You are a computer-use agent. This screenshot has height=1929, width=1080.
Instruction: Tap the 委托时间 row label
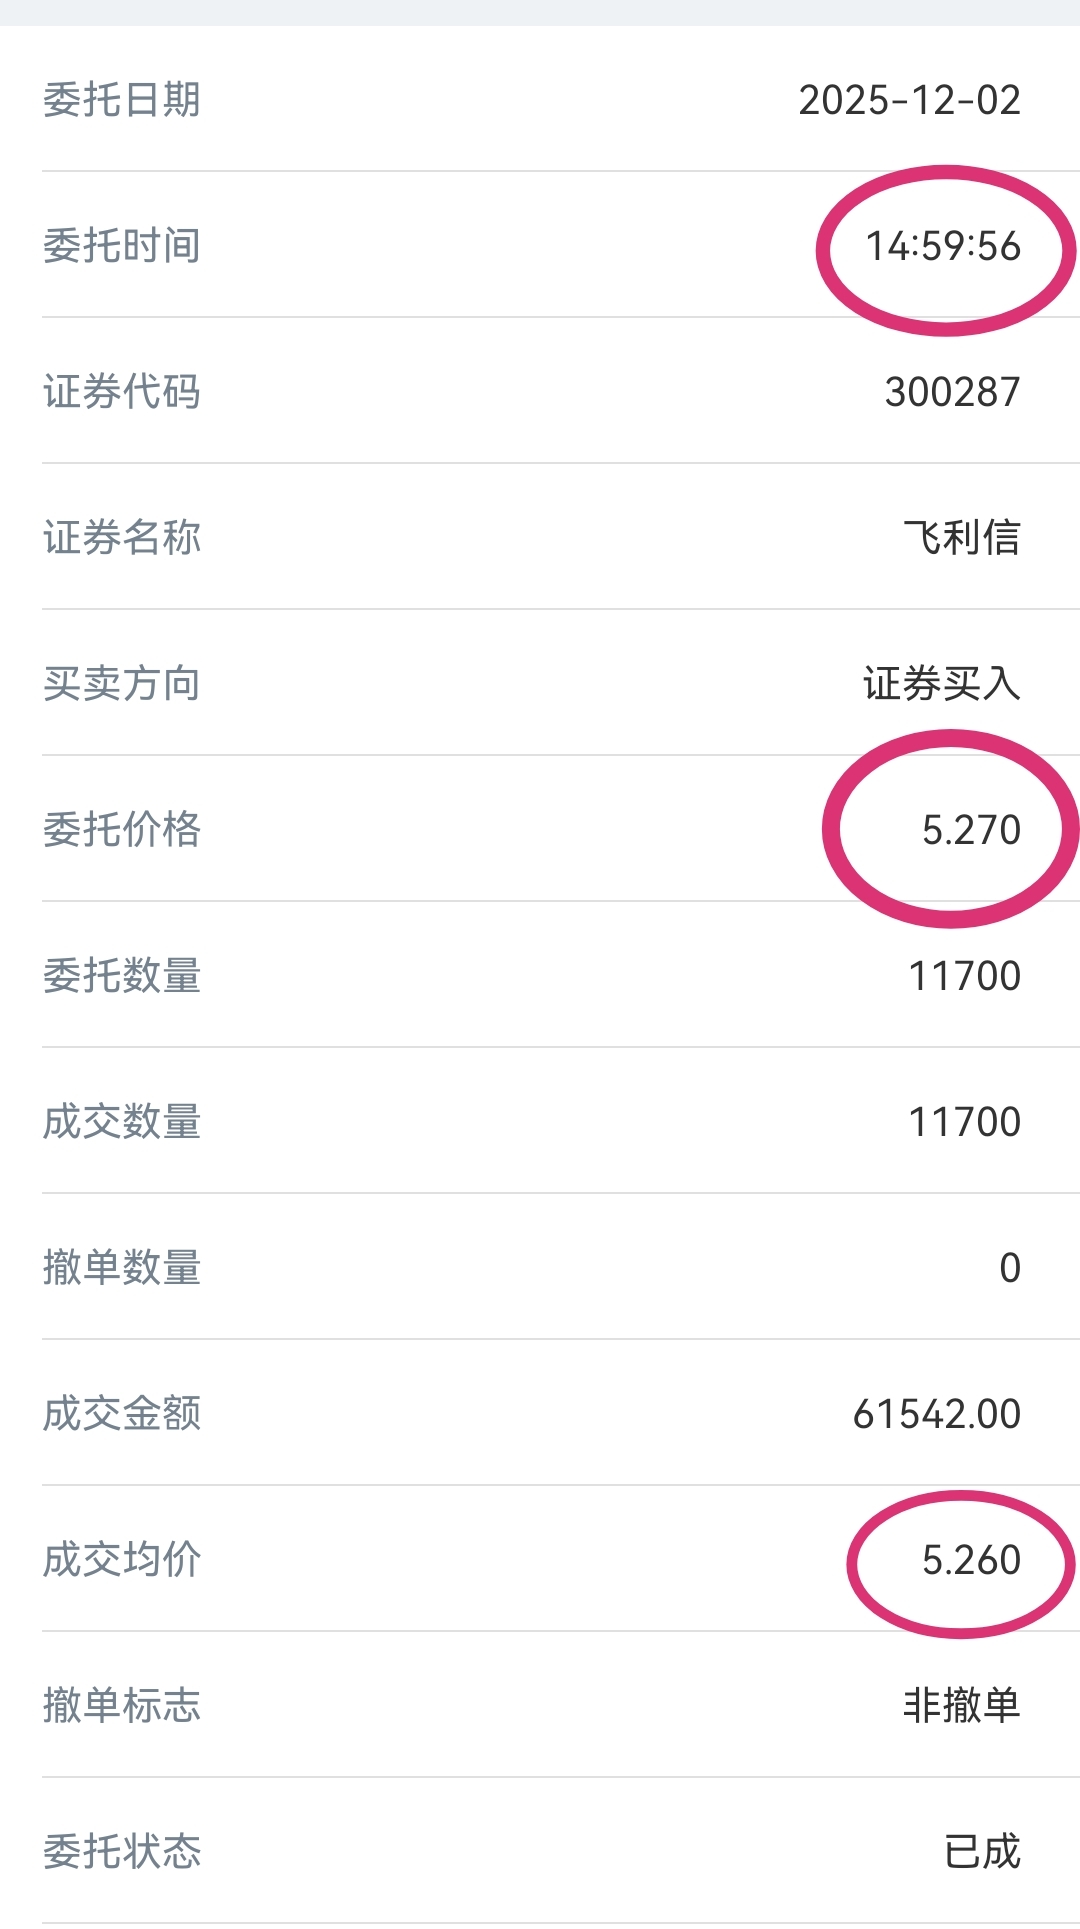tap(122, 246)
